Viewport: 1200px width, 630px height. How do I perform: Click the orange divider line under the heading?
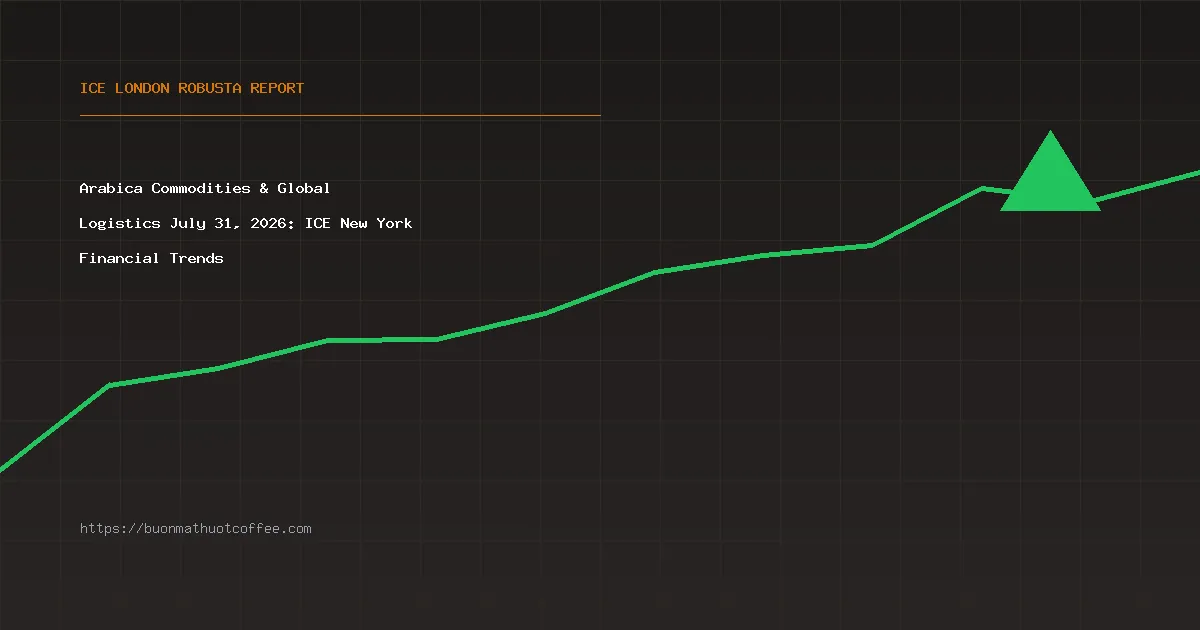coord(340,115)
